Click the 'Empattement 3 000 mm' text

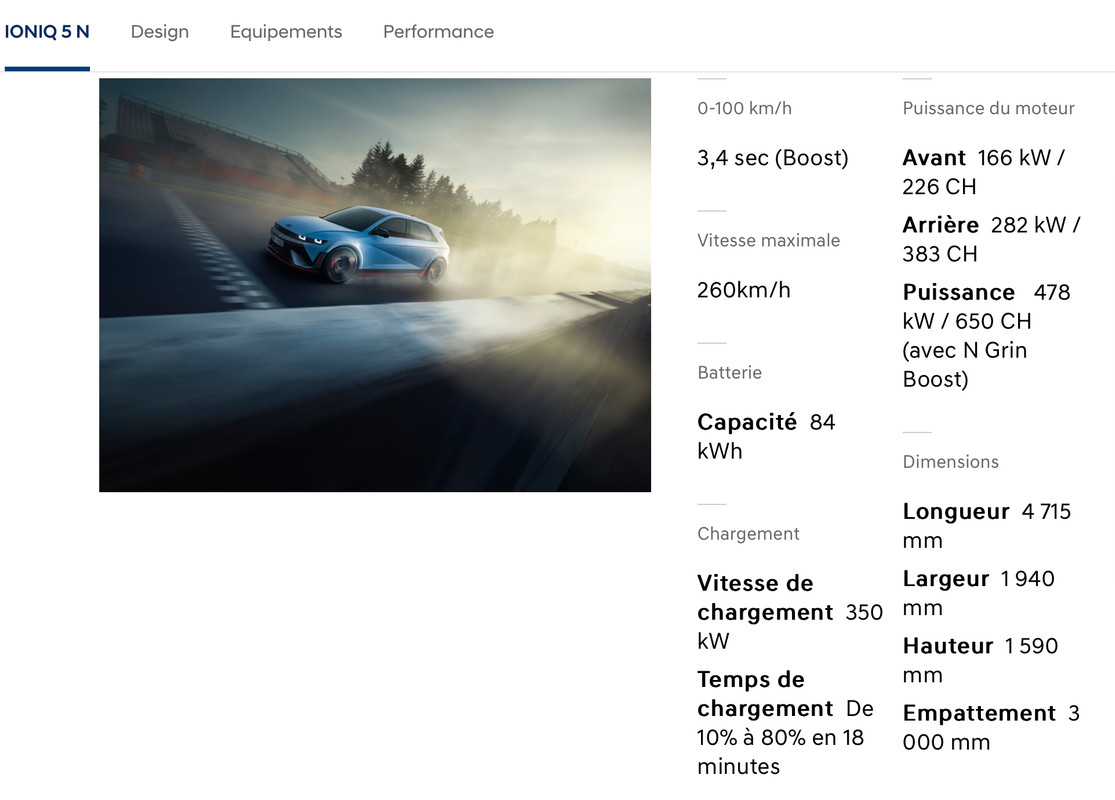pos(991,727)
